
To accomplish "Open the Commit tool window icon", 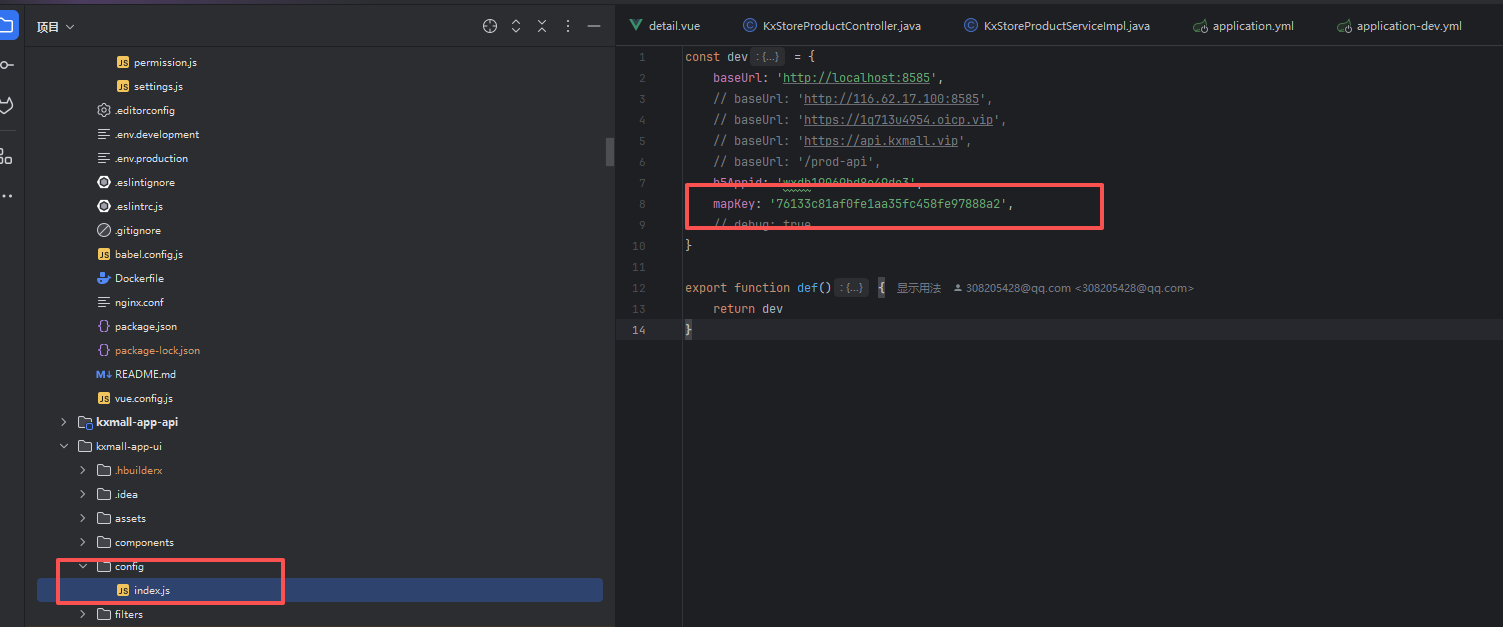I will tap(8, 65).
